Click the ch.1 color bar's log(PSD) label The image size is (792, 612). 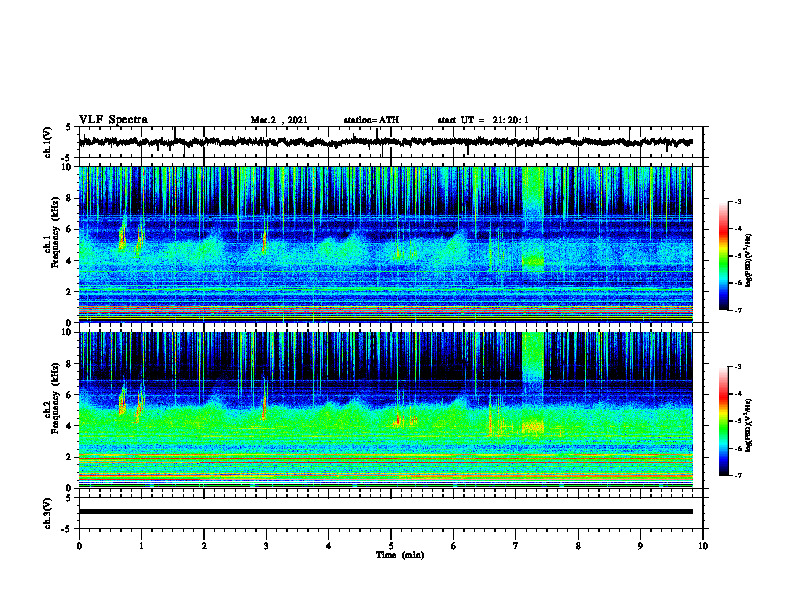[749, 260]
